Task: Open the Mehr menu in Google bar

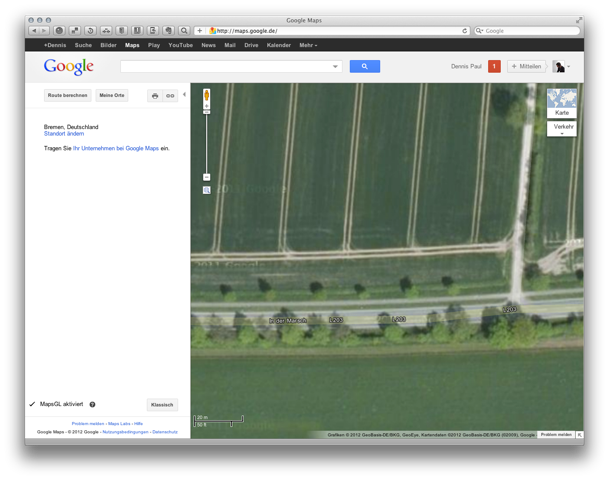Action: 308,45
